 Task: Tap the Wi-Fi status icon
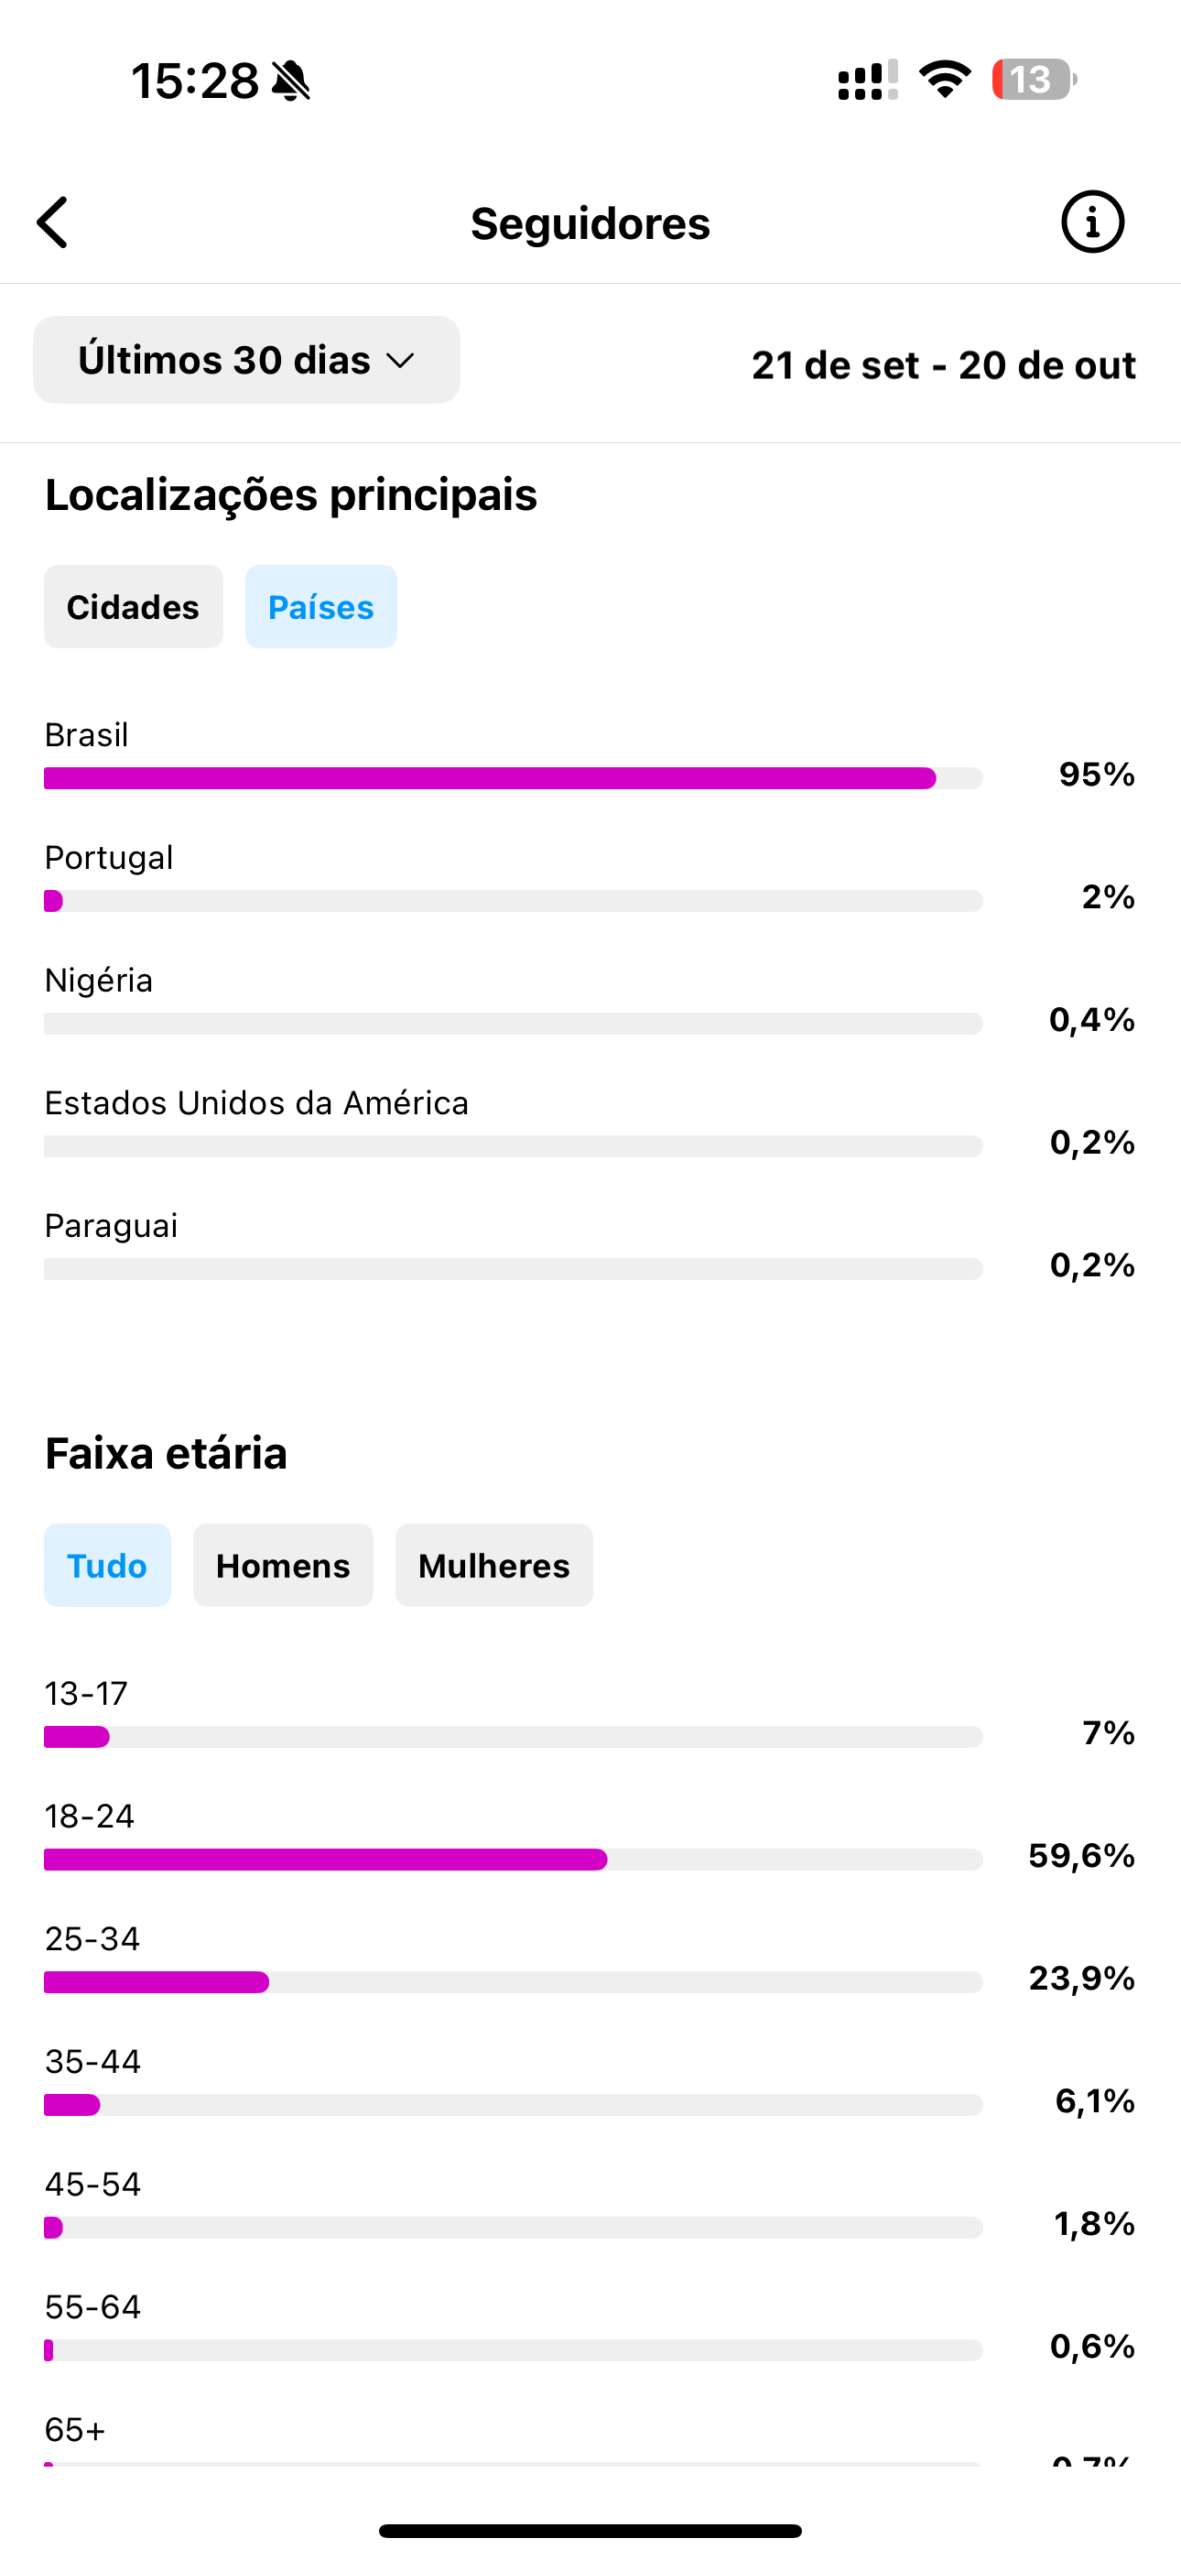click(x=944, y=79)
